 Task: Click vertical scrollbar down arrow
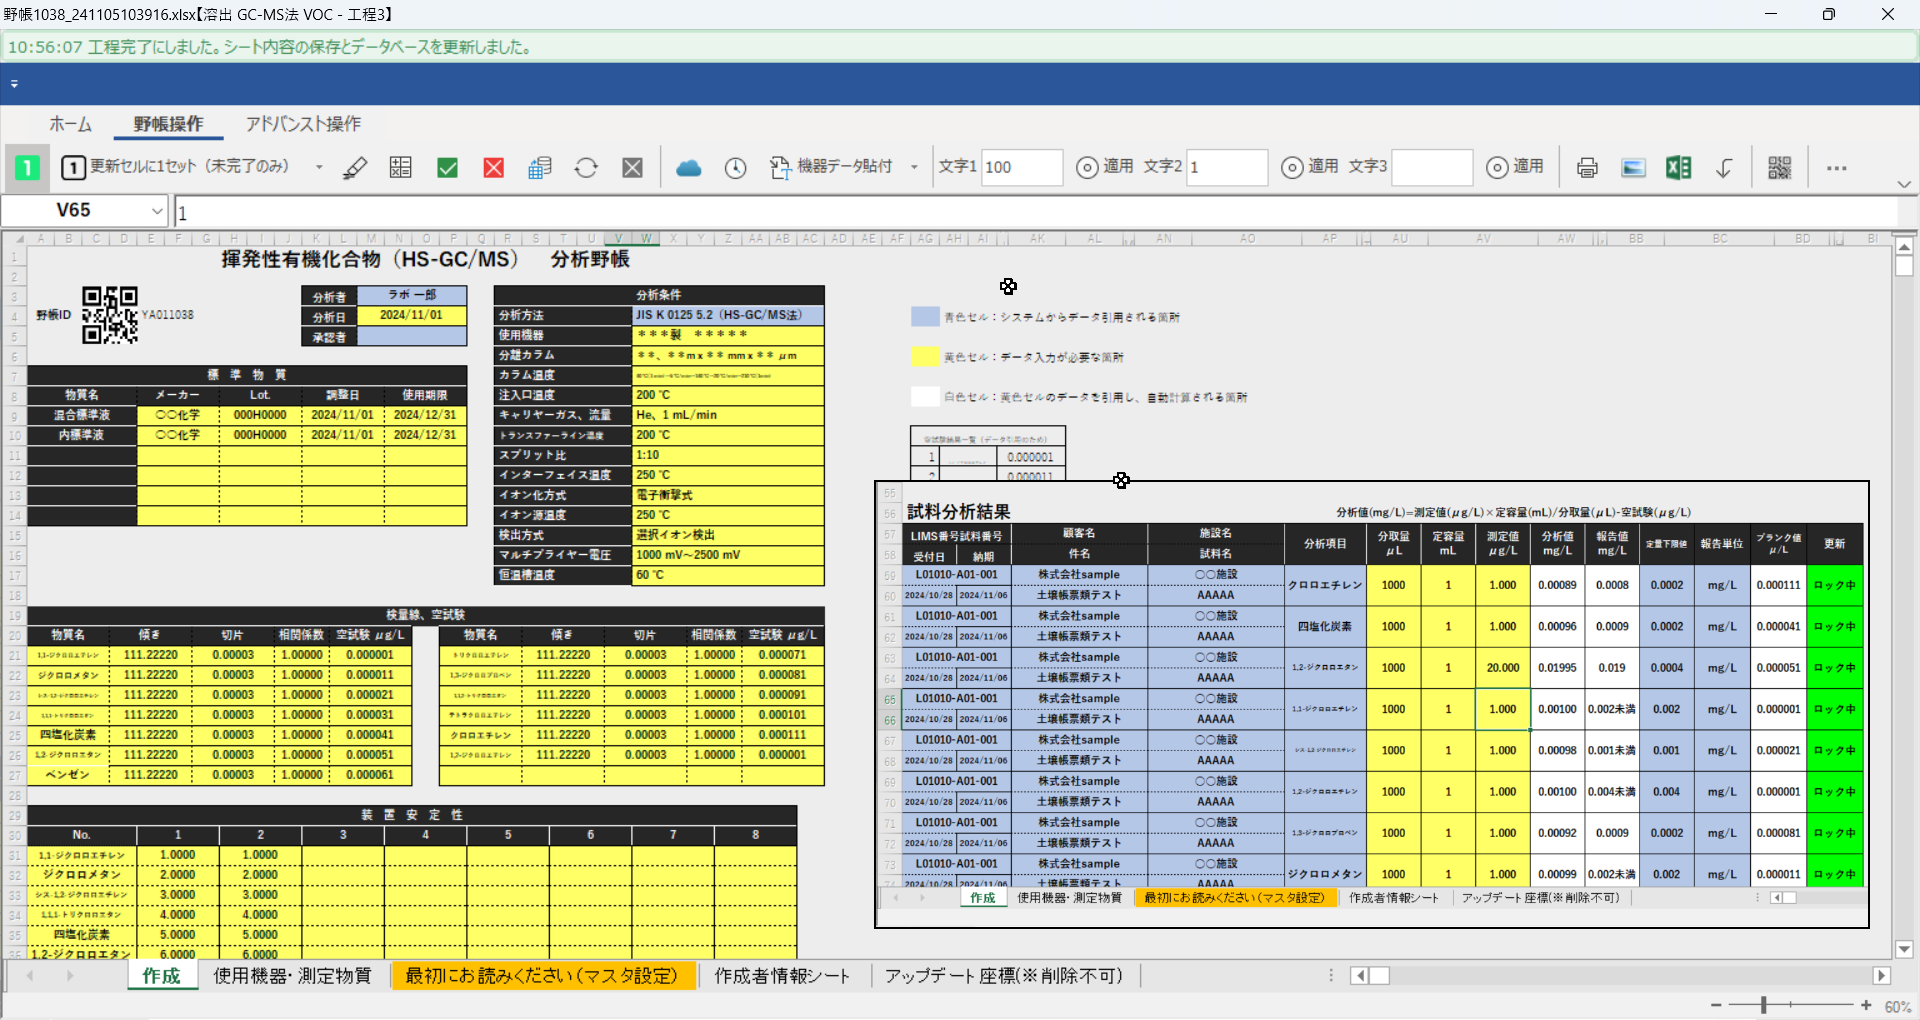click(x=1904, y=950)
